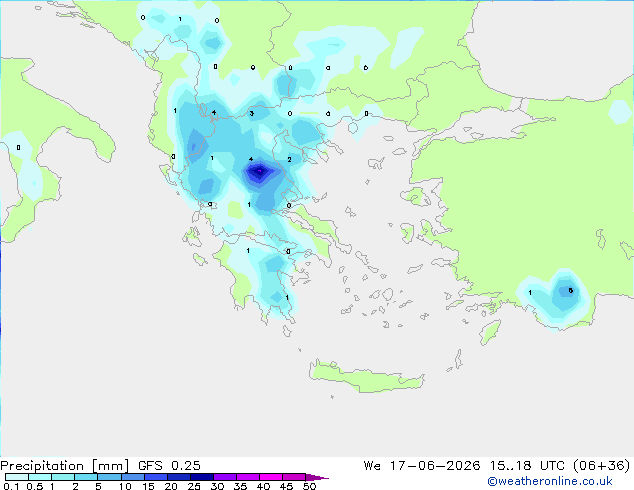Select the 0.1–0.5 mm legend color swatch
The height and width of the screenshot is (490, 634).
point(17,477)
